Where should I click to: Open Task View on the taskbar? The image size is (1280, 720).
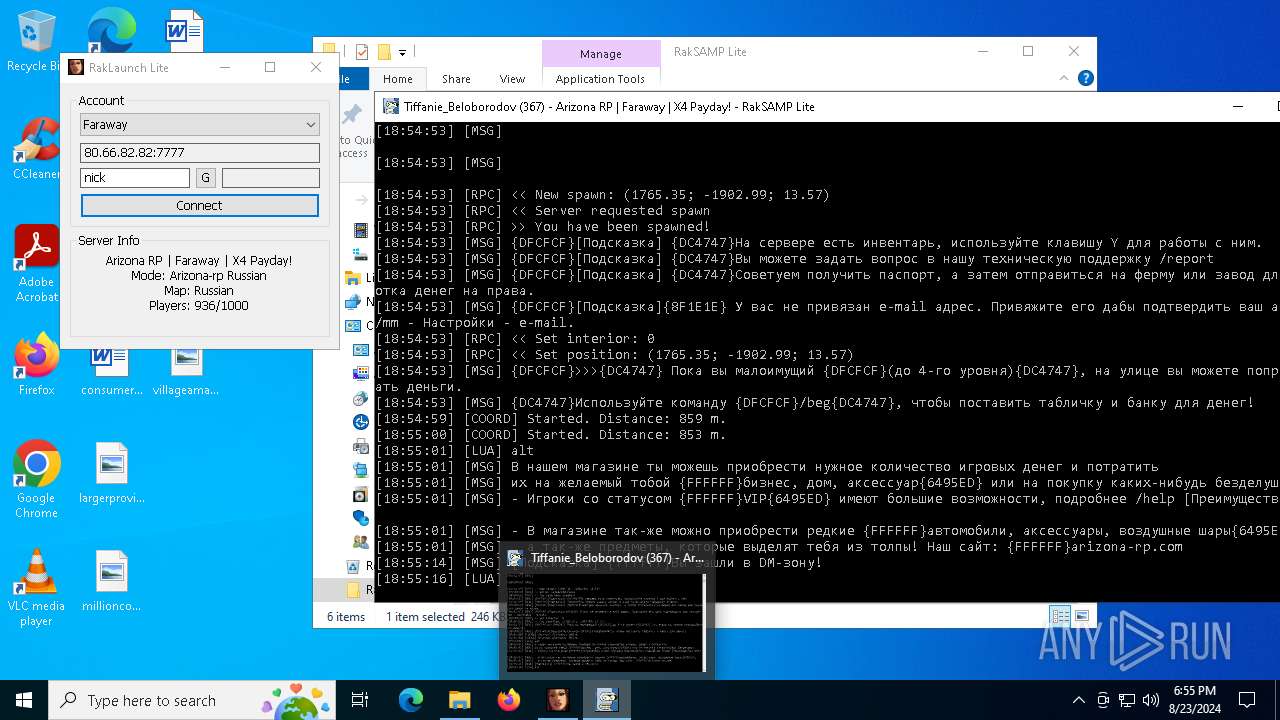coord(360,700)
